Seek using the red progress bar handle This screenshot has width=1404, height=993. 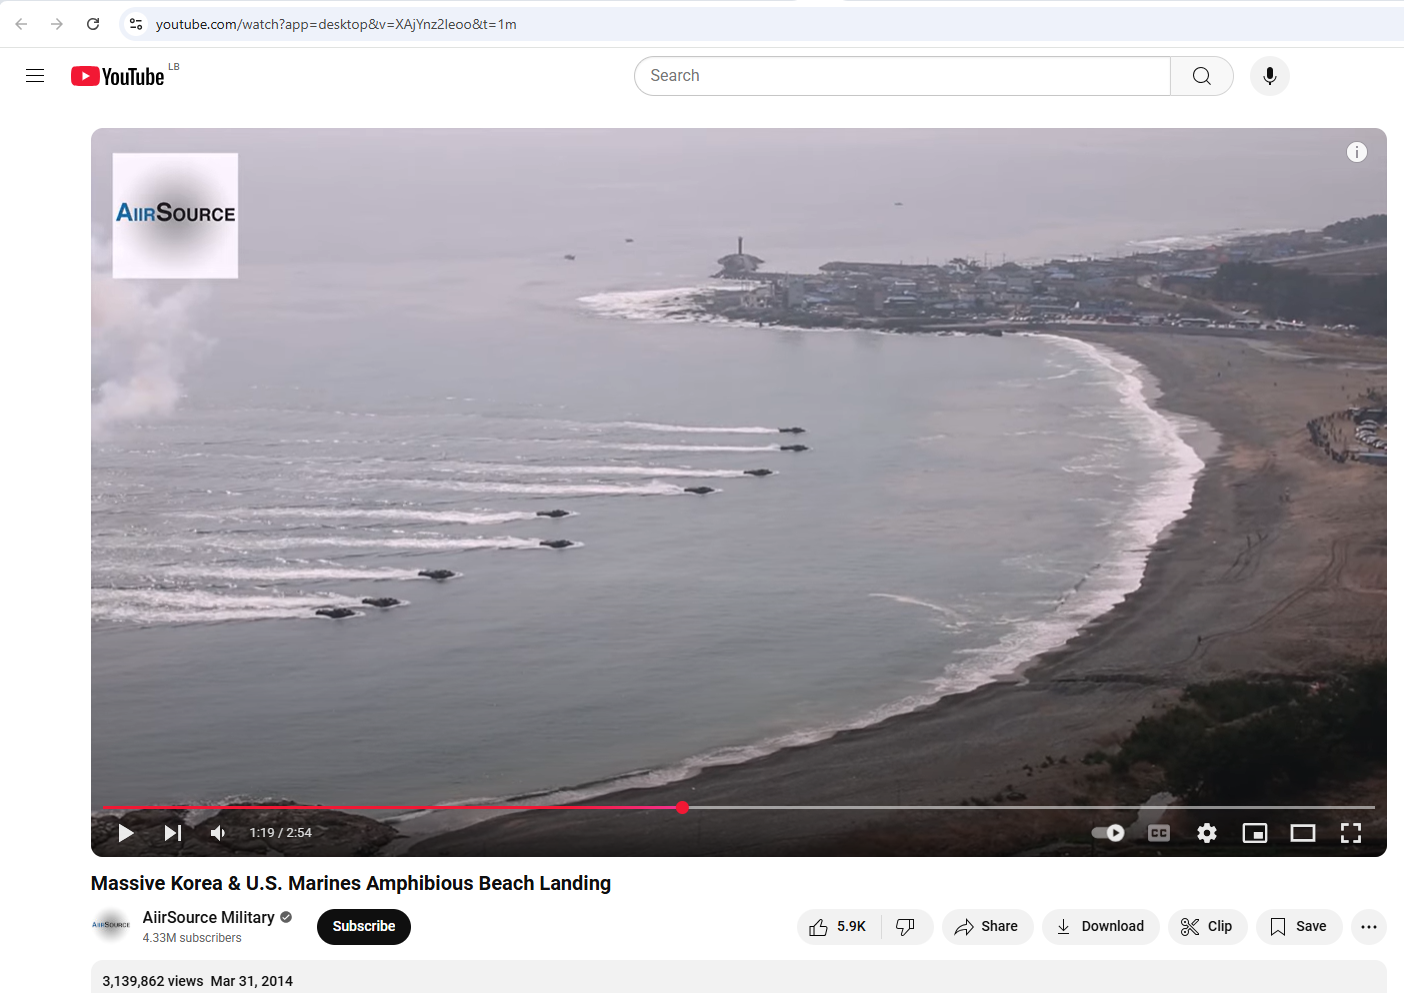click(683, 808)
